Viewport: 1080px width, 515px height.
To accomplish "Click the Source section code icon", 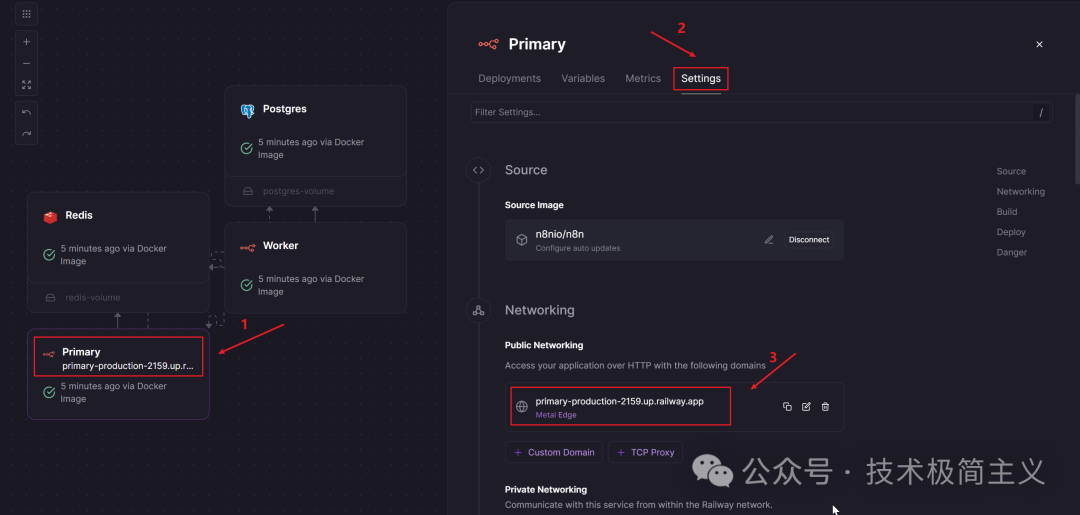I will (478, 170).
